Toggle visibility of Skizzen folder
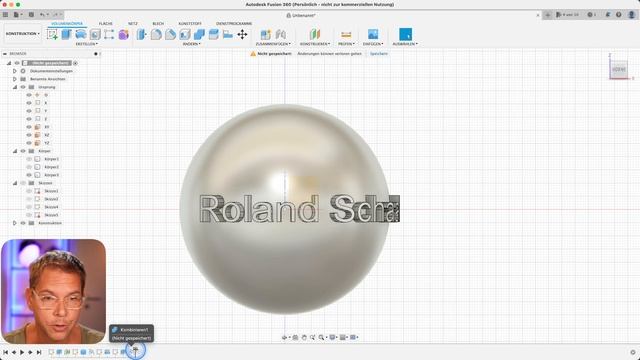 pyautogui.click(x=23, y=183)
